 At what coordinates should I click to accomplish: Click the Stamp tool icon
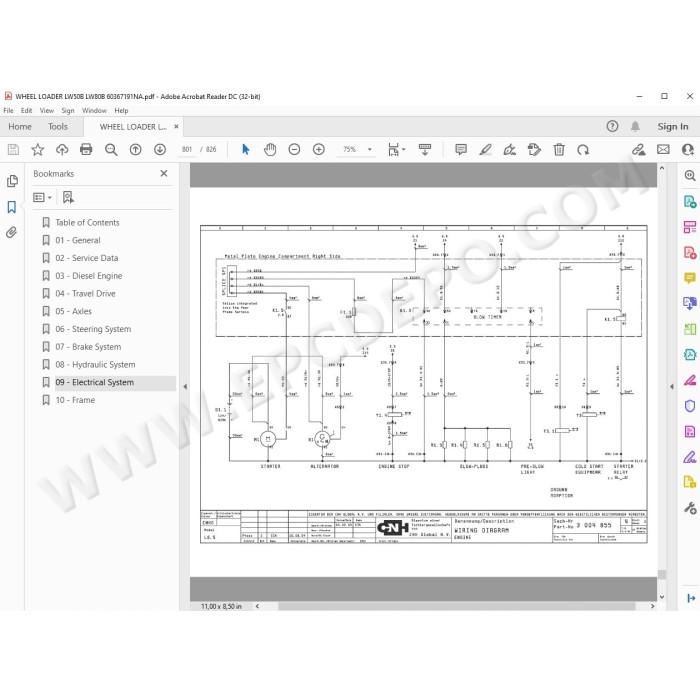click(534, 150)
